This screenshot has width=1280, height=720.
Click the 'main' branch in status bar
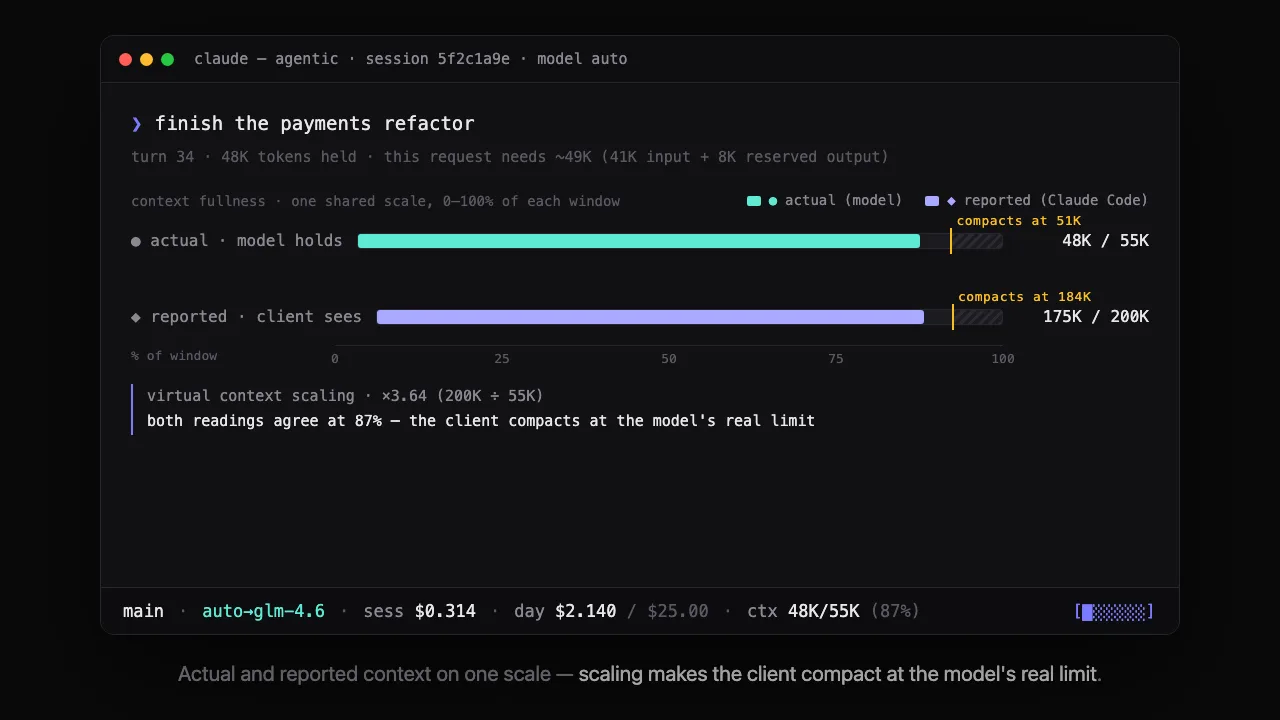click(143, 611)
